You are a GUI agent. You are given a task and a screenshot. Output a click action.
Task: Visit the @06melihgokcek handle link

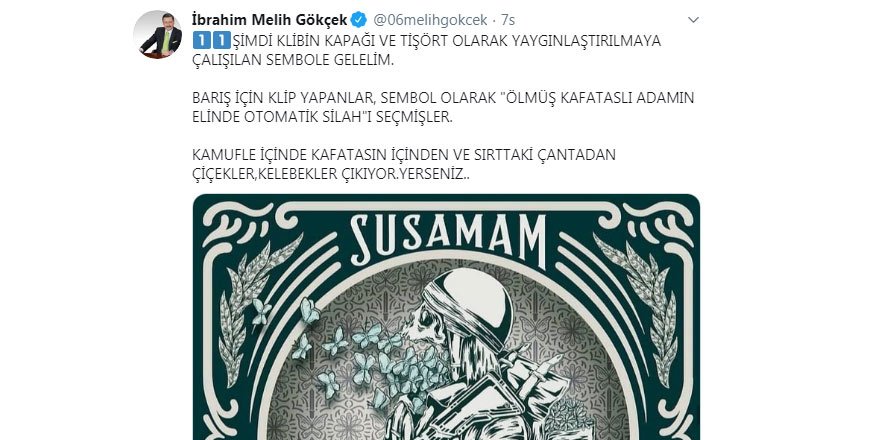pyautogui.click(x=430, y=20)
